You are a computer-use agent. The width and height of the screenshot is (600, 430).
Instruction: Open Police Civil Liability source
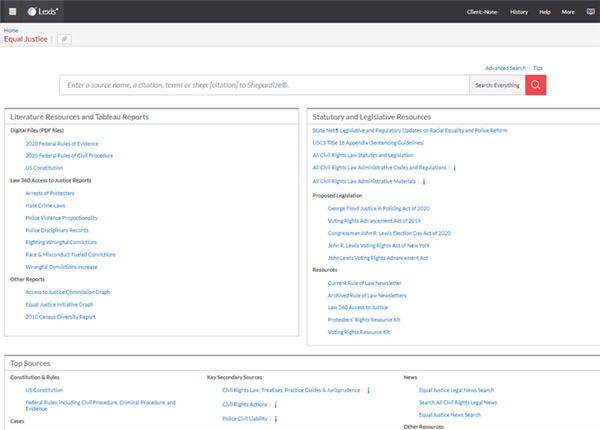tap(245, 419)
